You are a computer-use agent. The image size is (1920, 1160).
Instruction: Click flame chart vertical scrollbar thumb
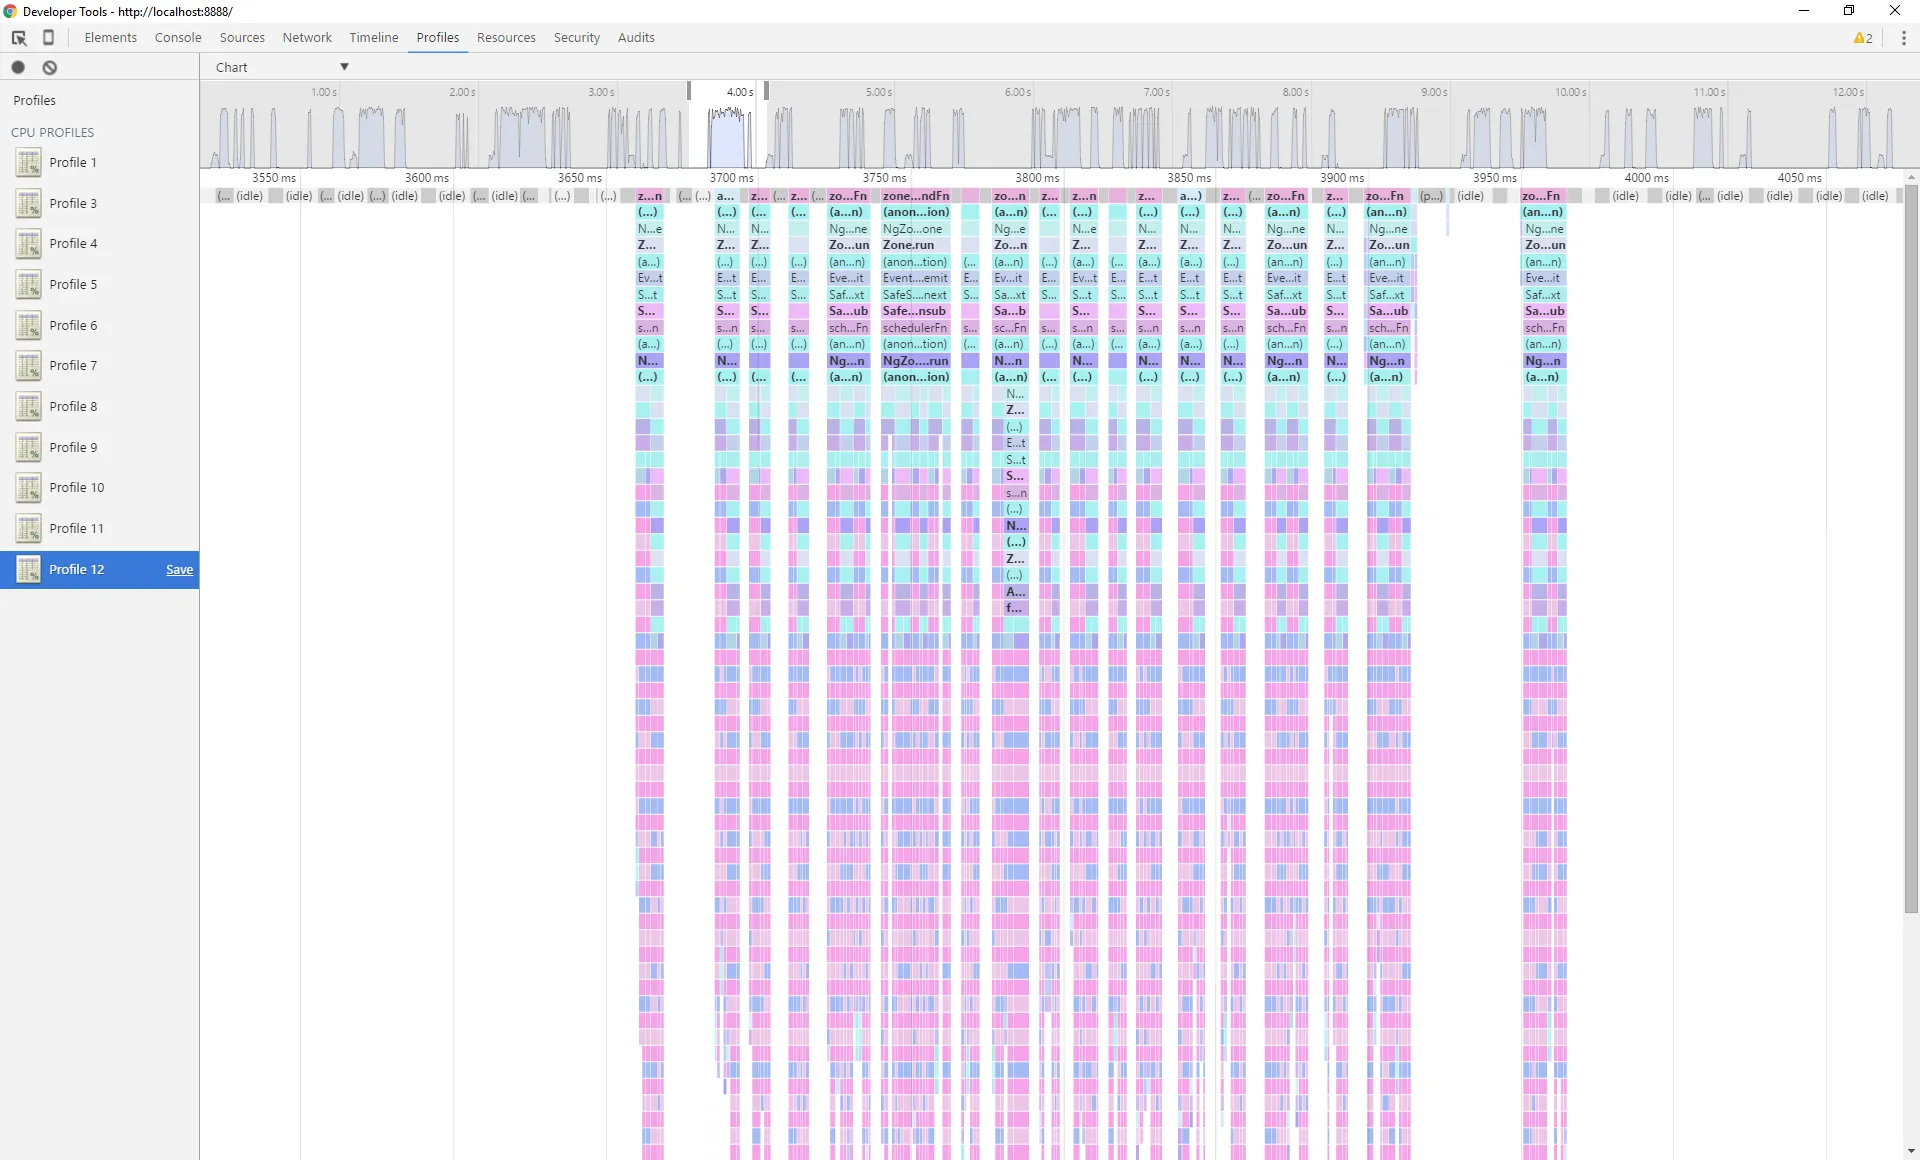tap(1911, 548)
